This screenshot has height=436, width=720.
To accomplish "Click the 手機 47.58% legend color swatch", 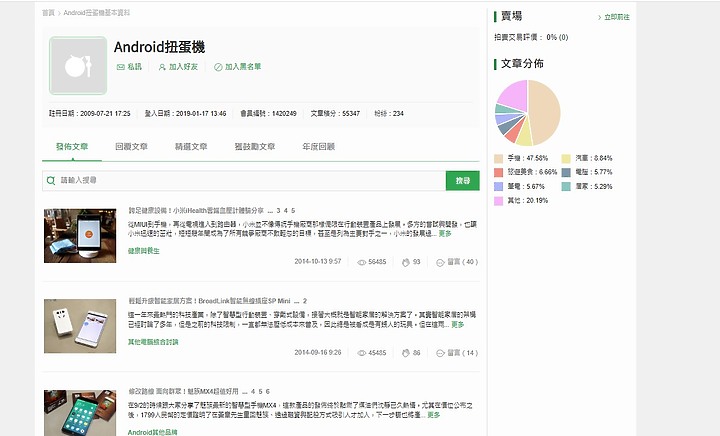I will [499, 159].
